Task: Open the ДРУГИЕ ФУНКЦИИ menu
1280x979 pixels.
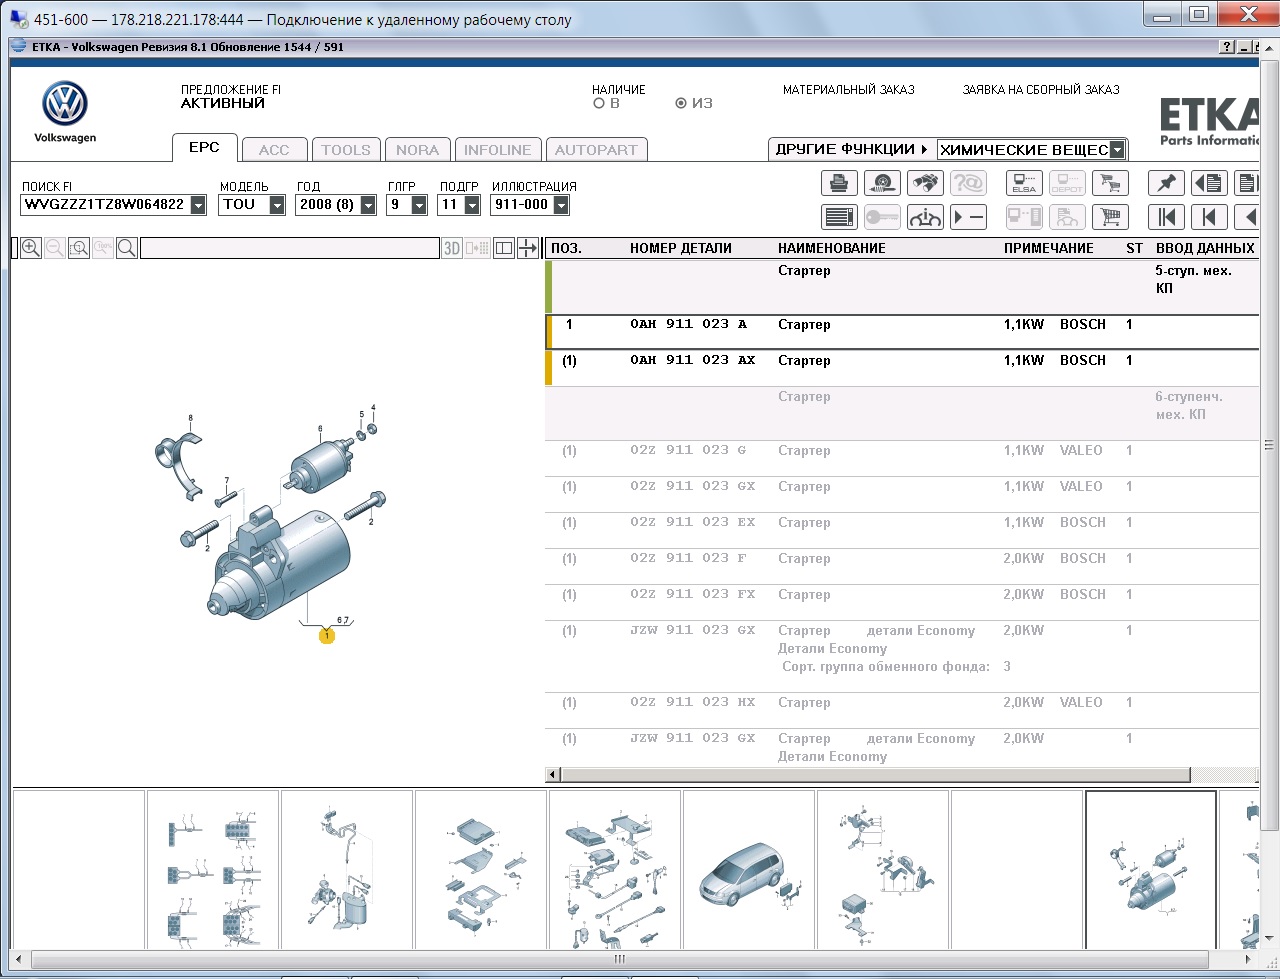Action: click(x=852, y=149)
